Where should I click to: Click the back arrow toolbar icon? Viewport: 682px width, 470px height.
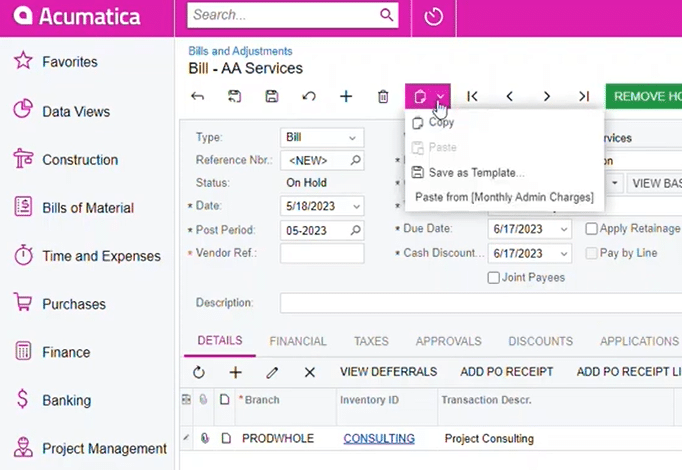[x=197, y=96]
